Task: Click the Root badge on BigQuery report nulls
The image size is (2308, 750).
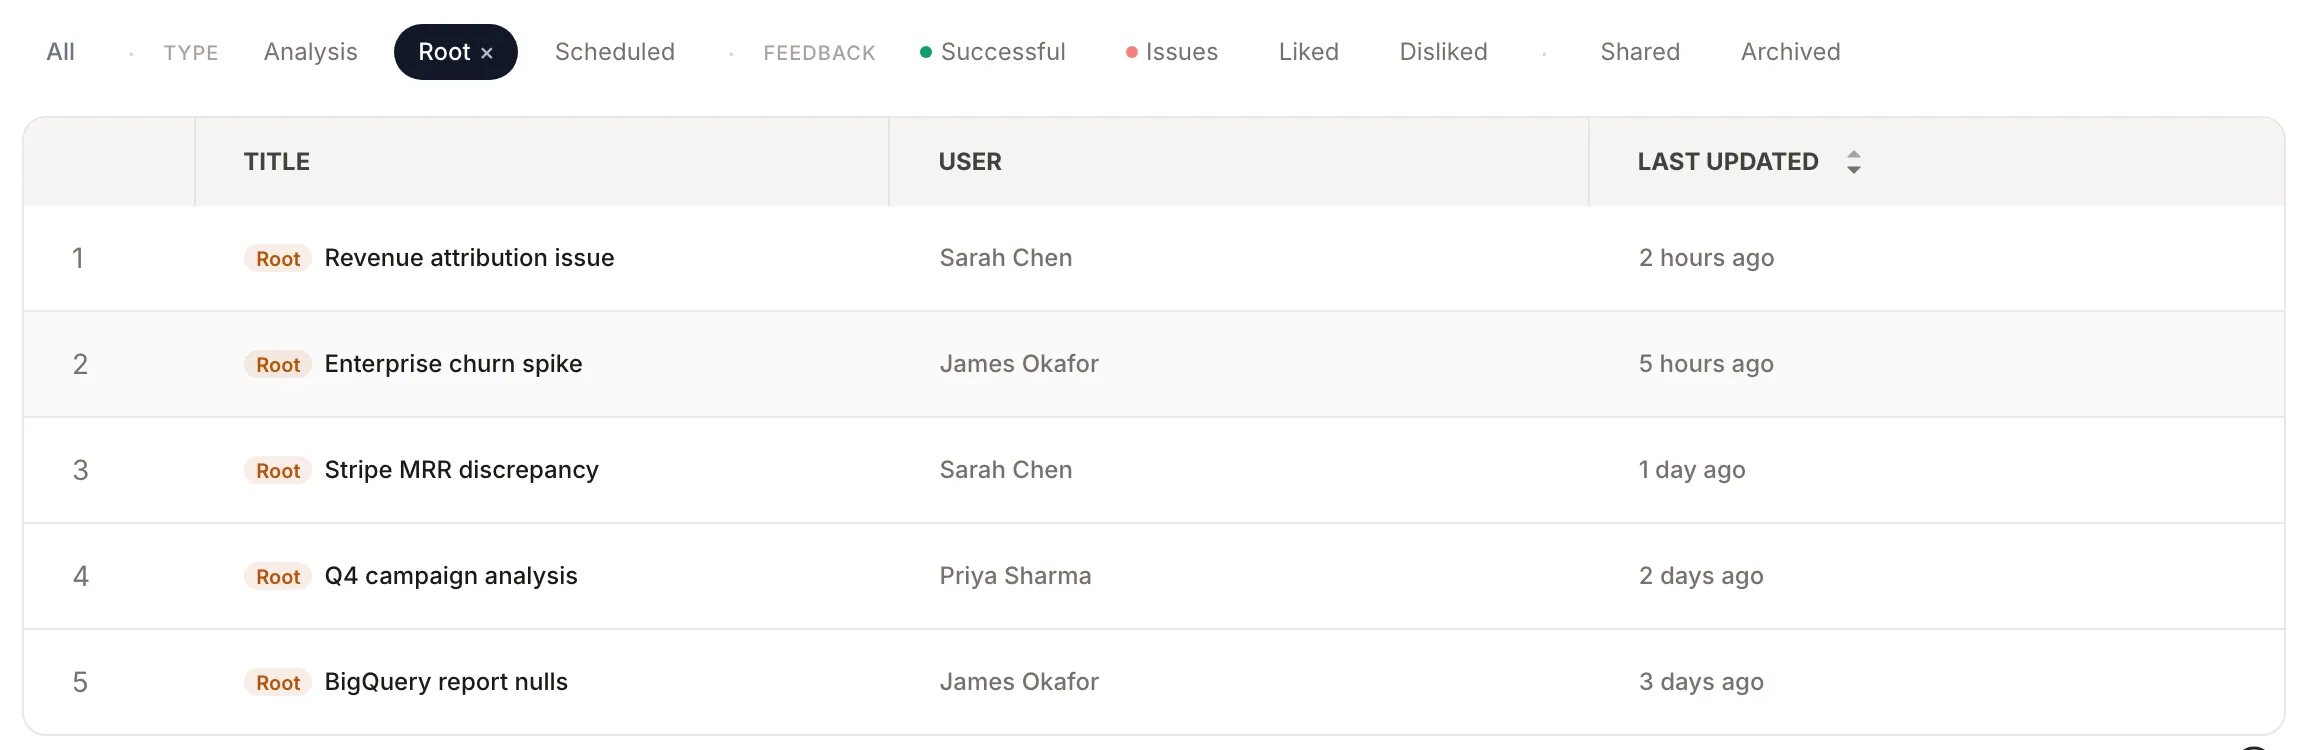Action: [x=277, y=682]
